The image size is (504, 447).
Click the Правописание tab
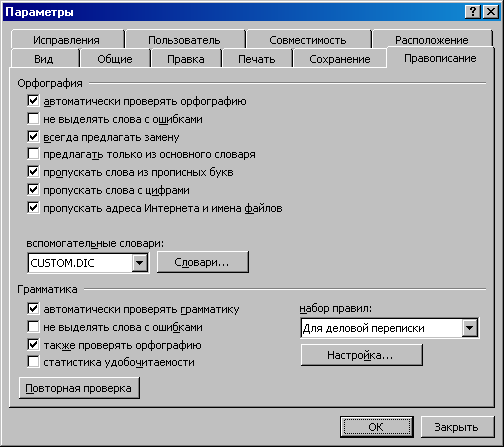440,58
